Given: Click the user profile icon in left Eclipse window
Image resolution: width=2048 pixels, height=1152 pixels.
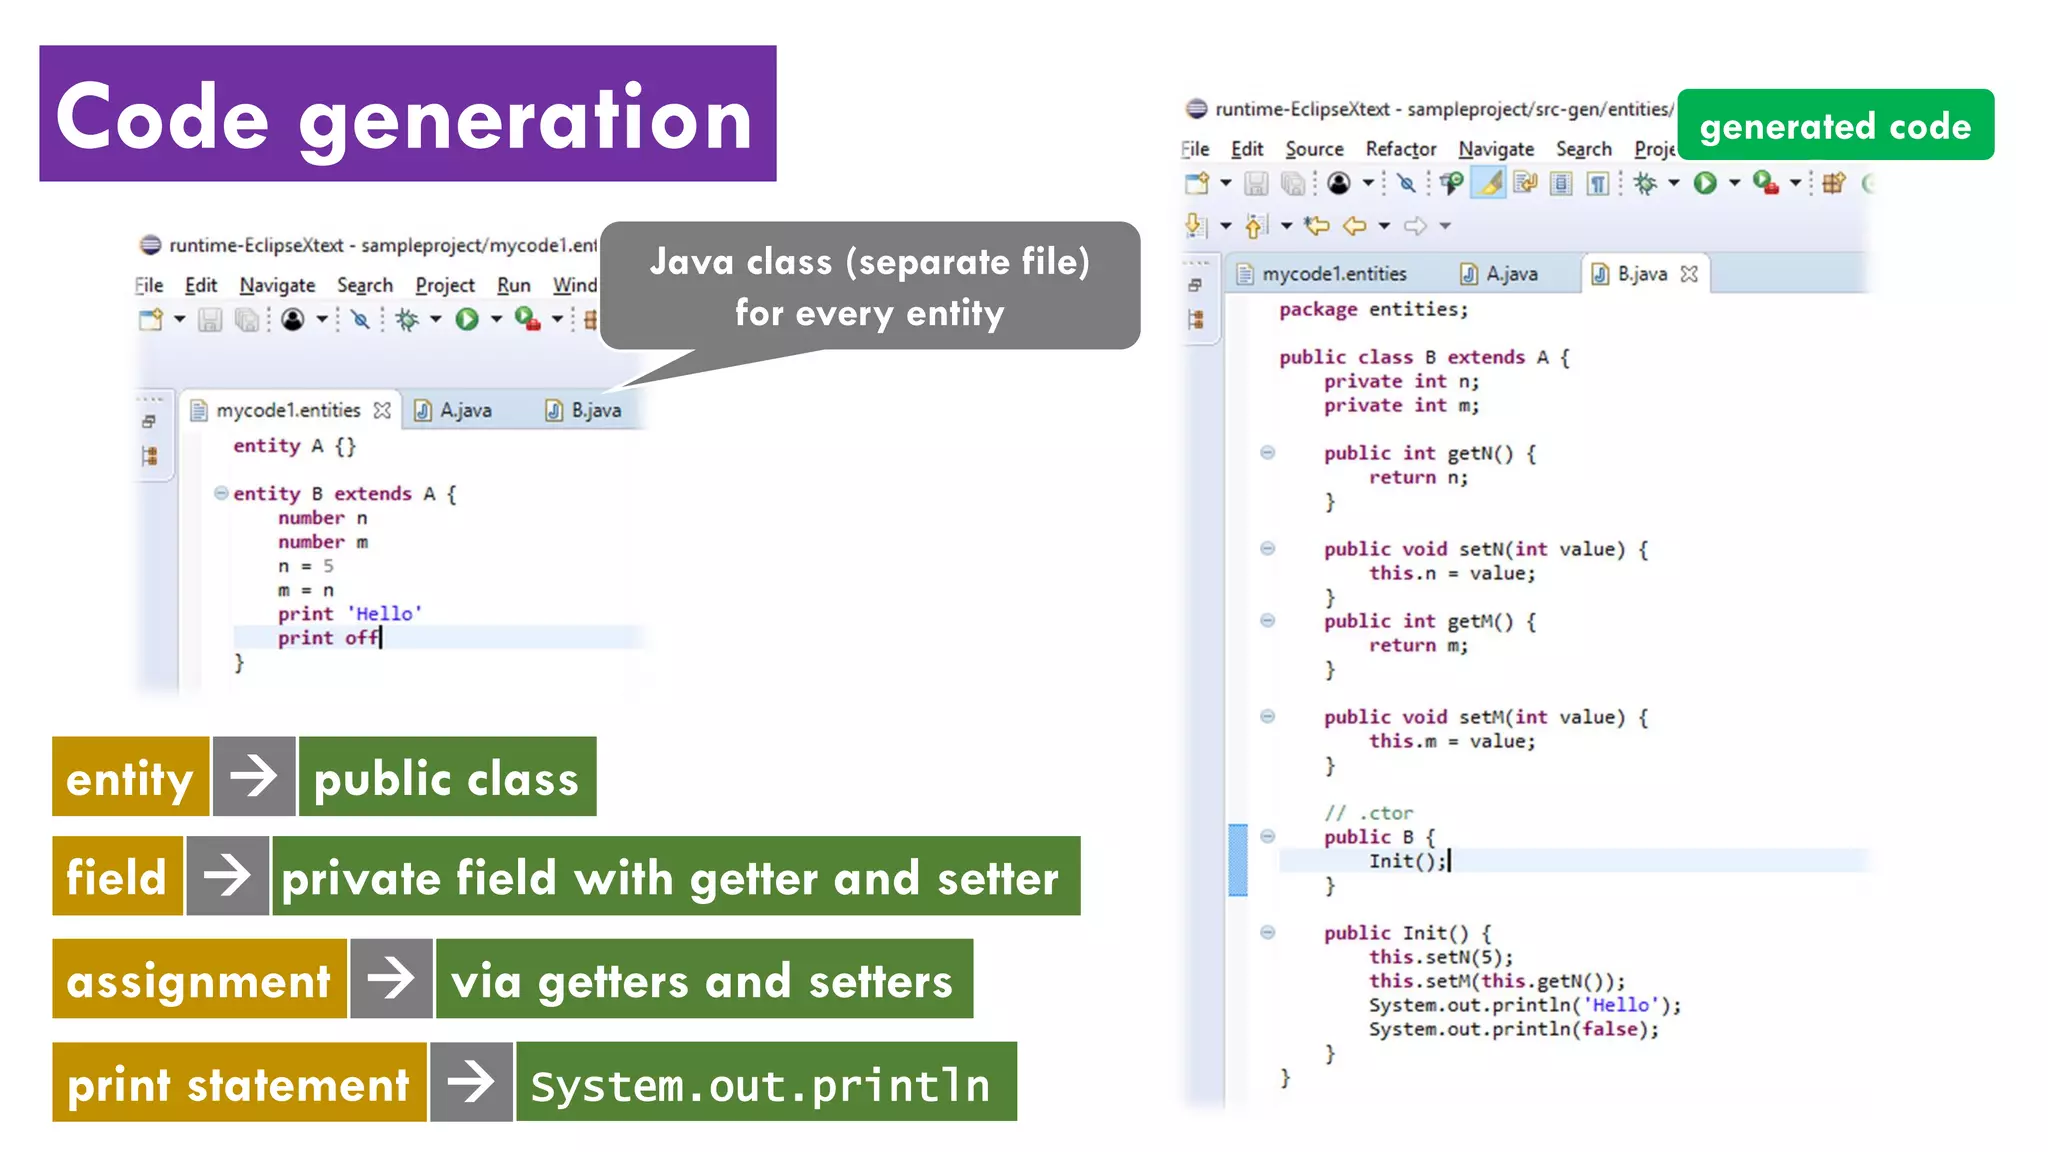Looking at the screenshot, I should [x=293, y=320].
